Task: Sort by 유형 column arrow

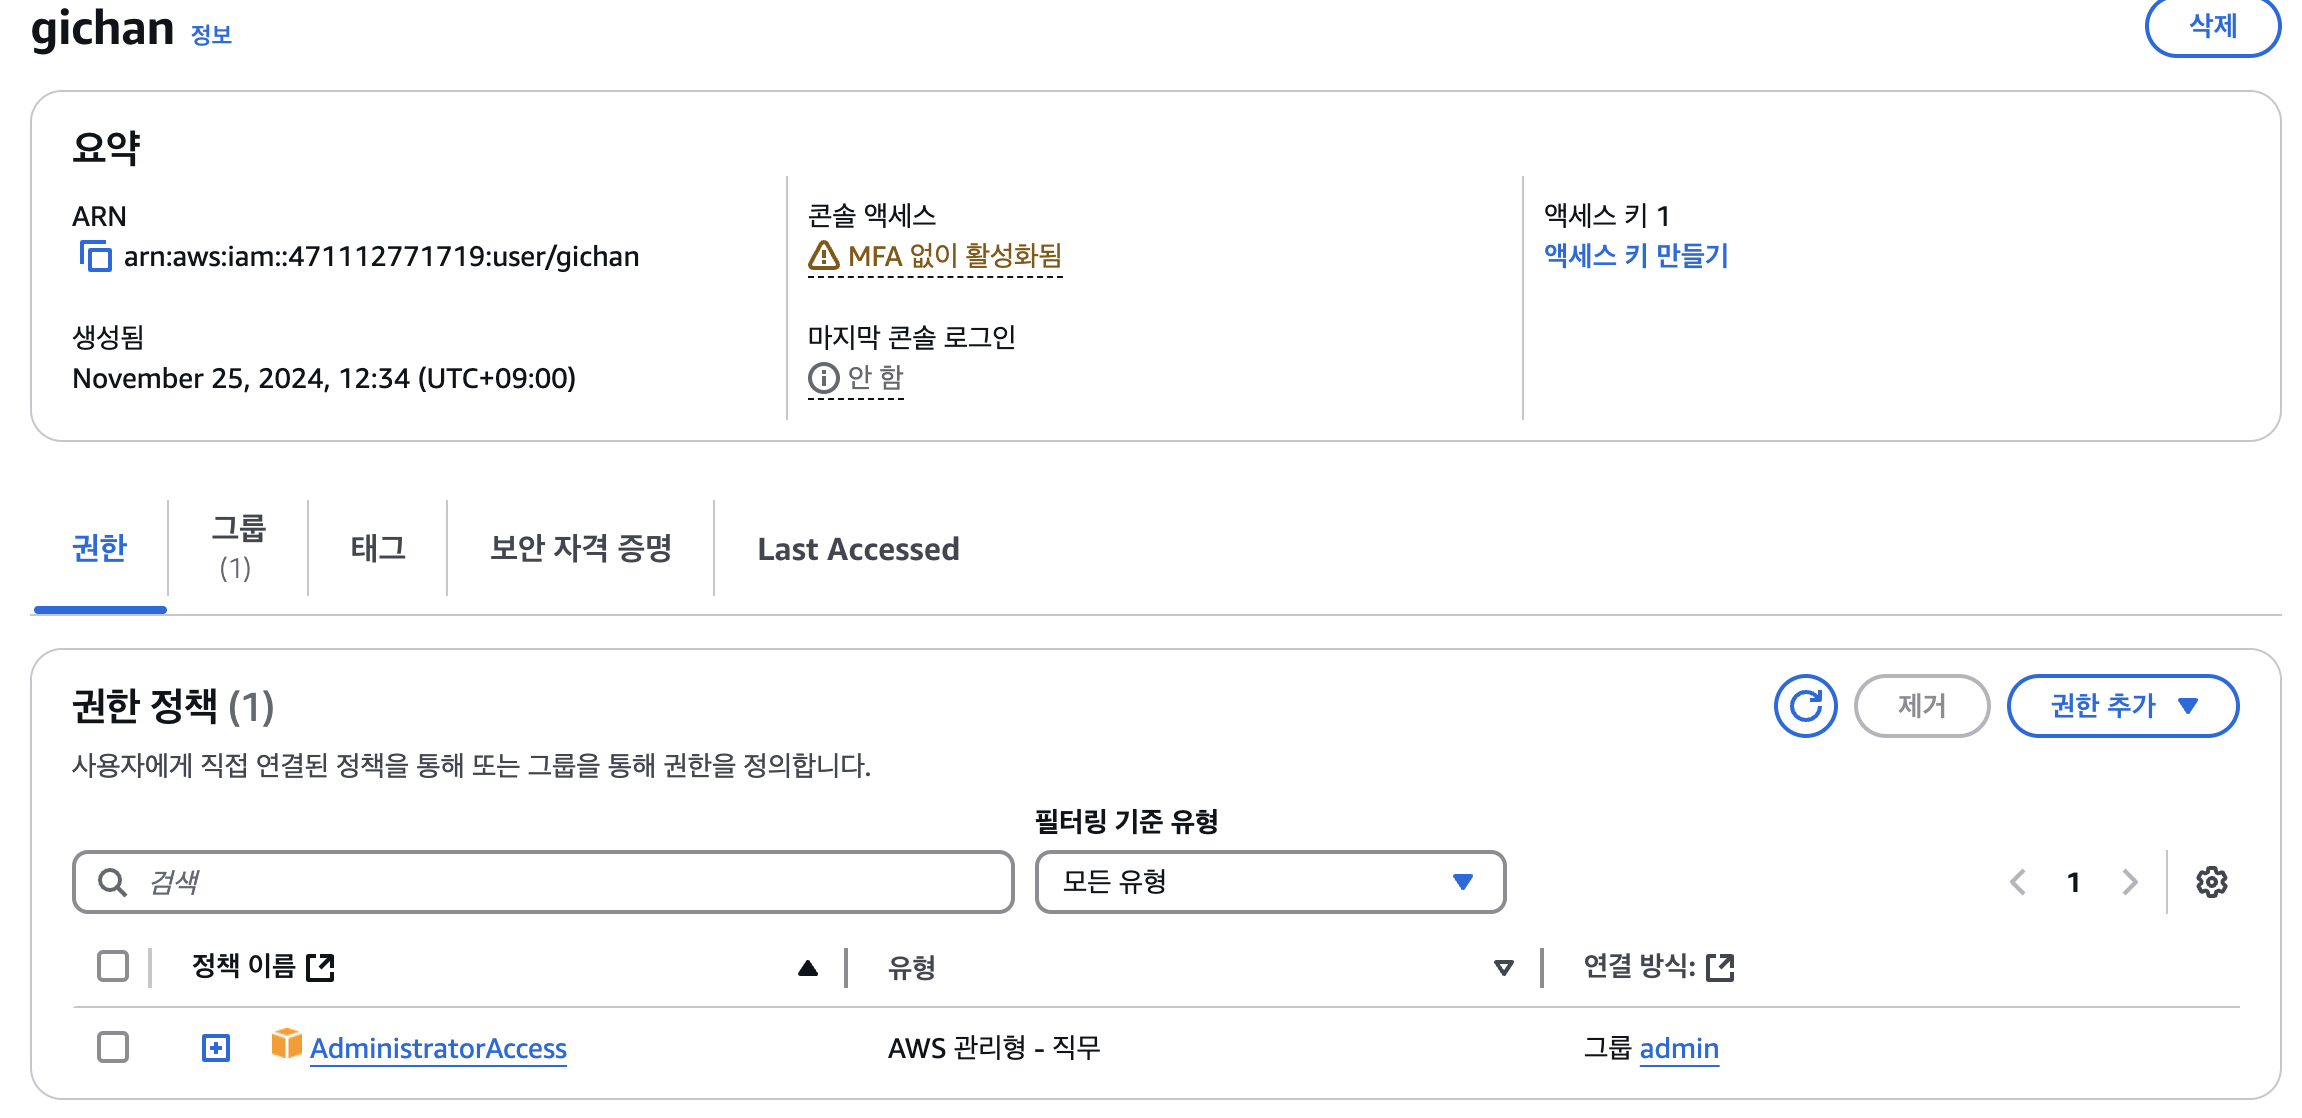Action: coord(1503,967)
